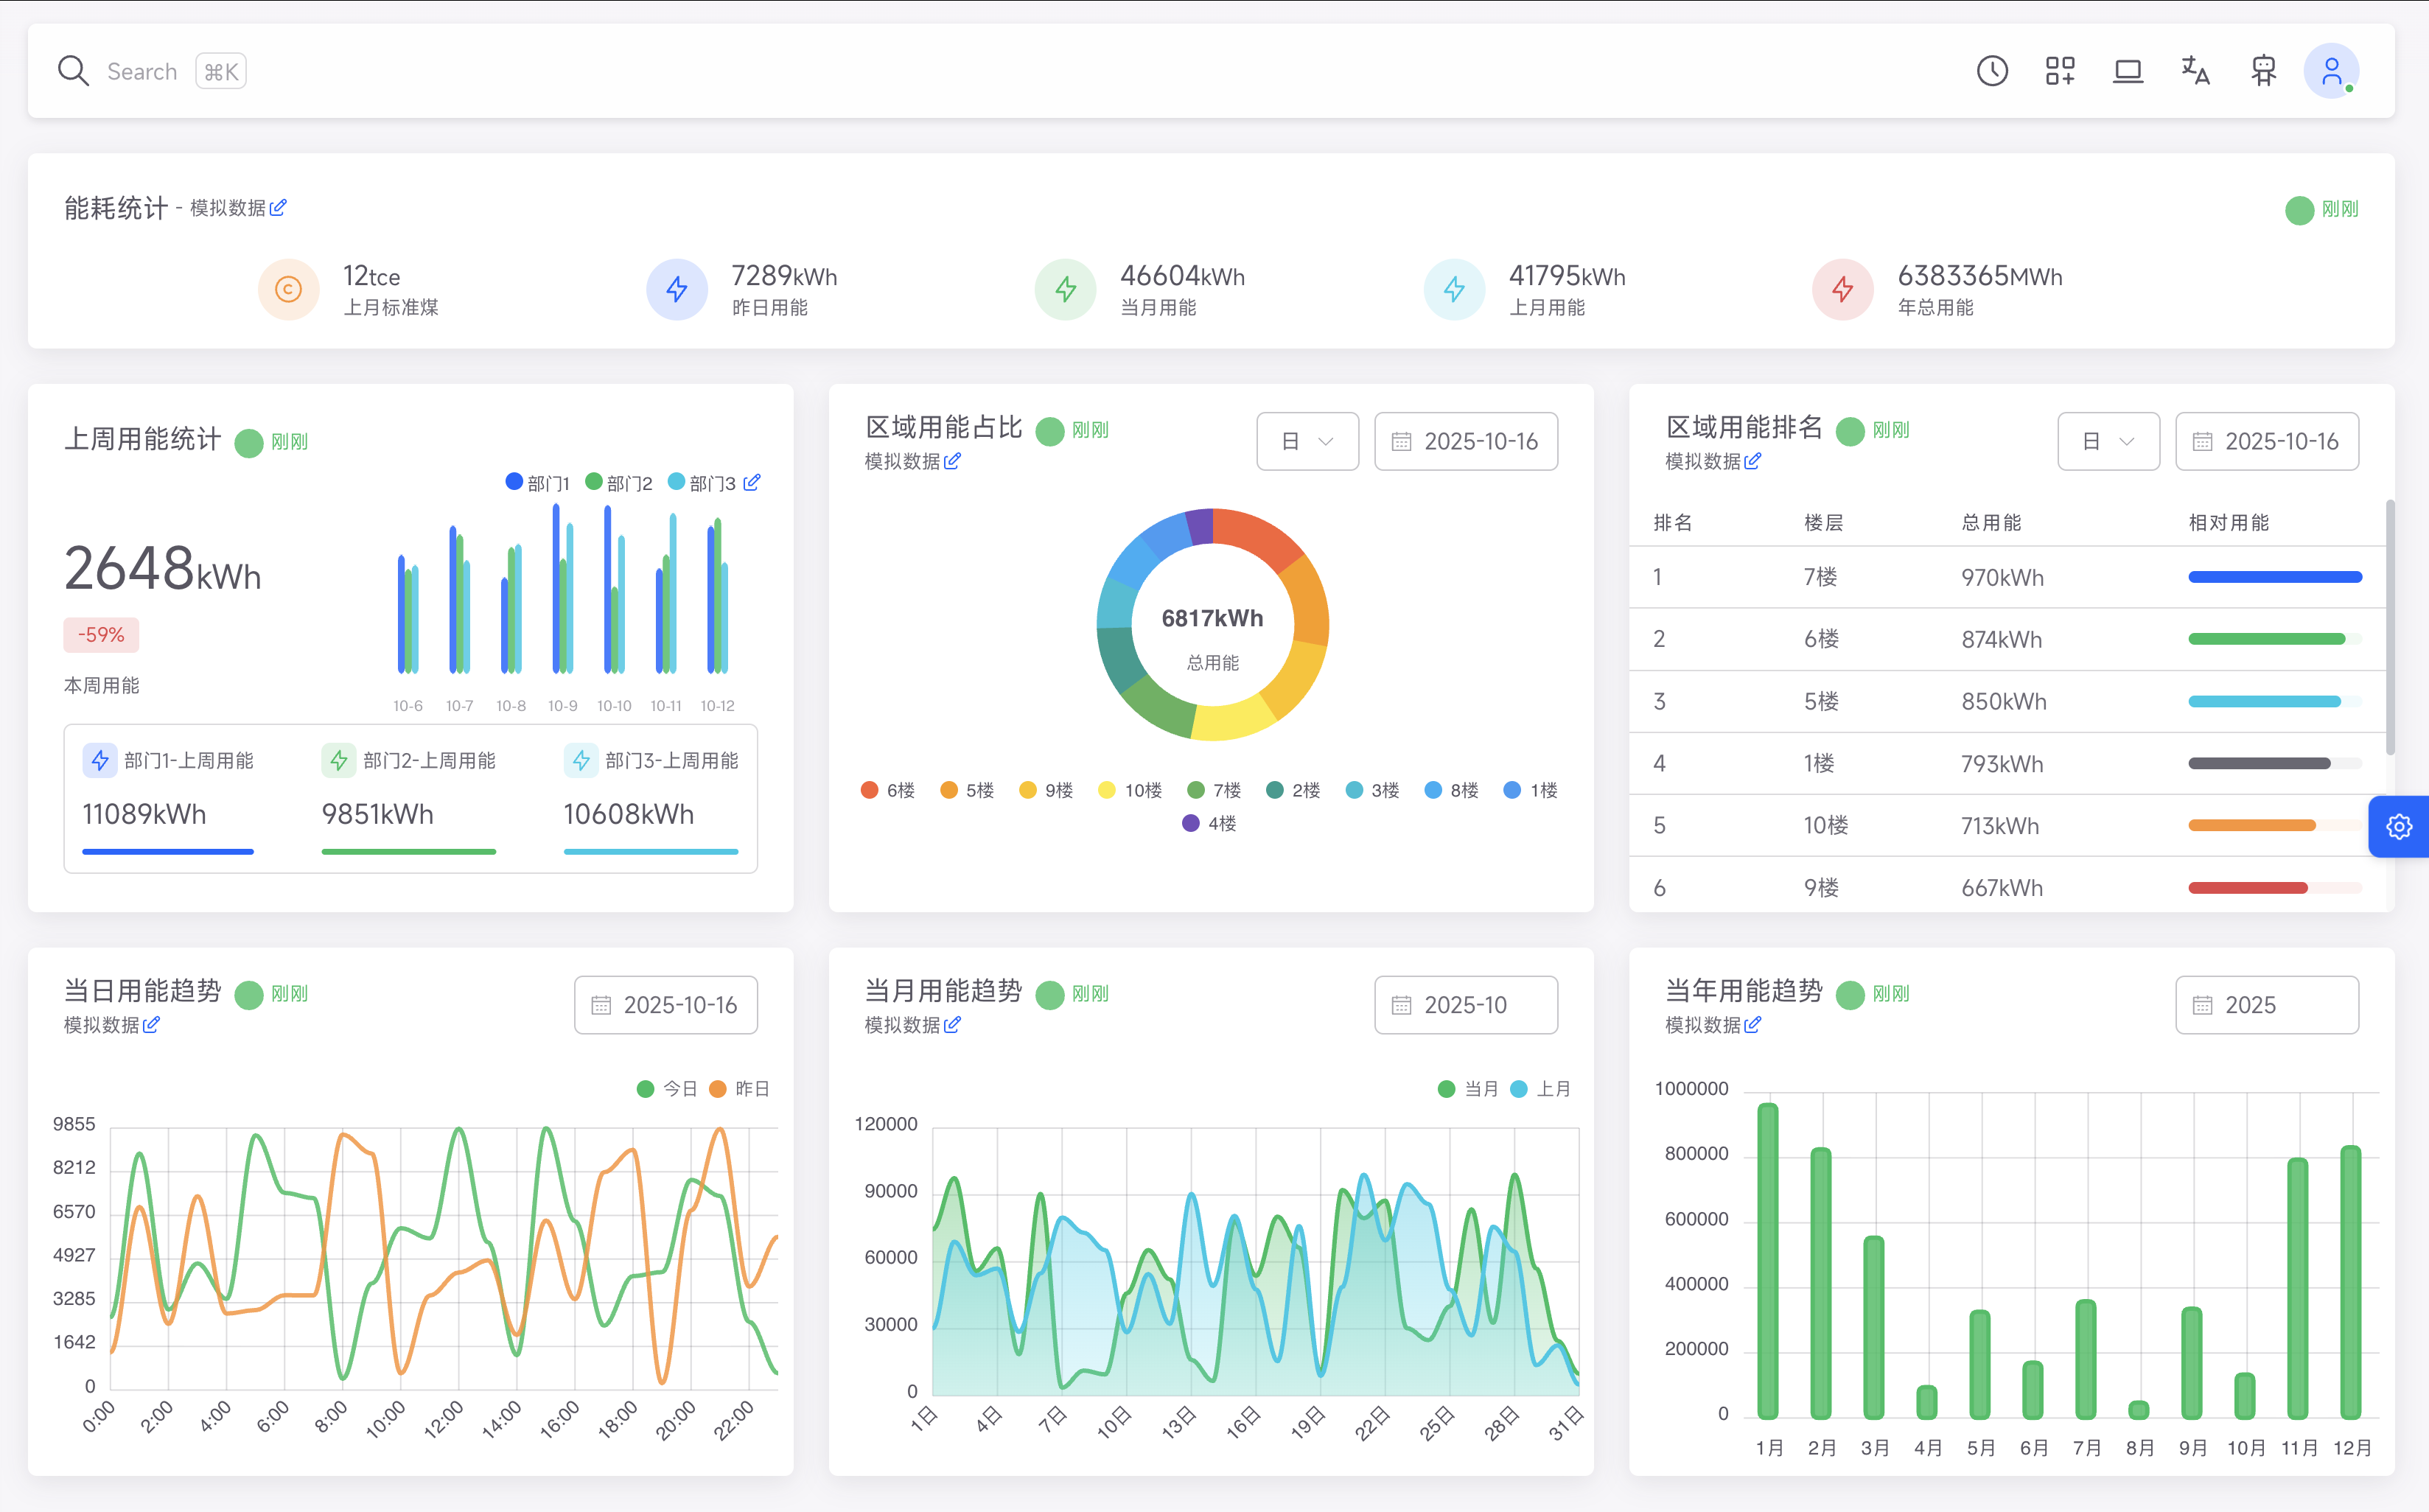Image resolution: width=2429 pixels, height=1512 pixels.
Task: Click inside the Search input field
Action: point(143,70)
